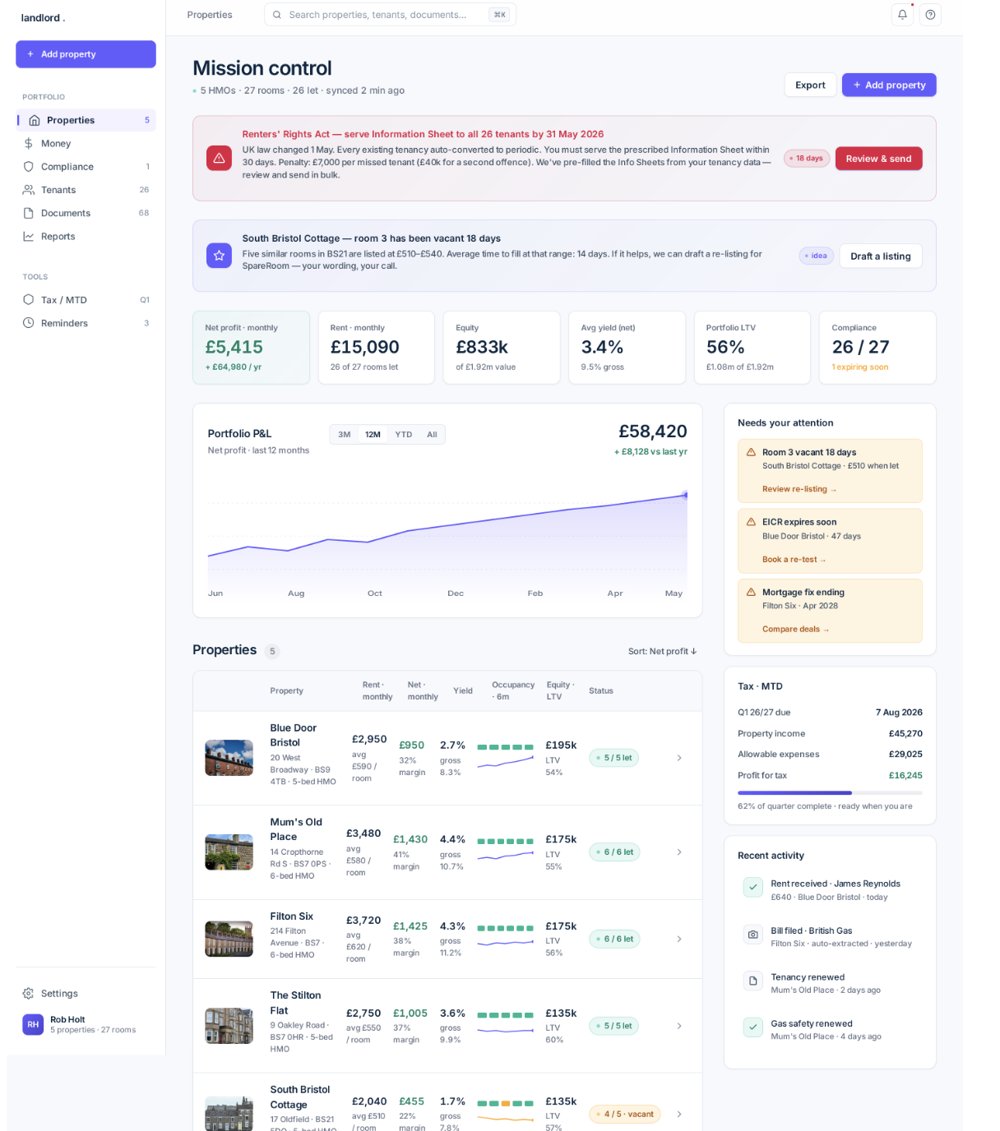Click the Export button

[810, 85]
